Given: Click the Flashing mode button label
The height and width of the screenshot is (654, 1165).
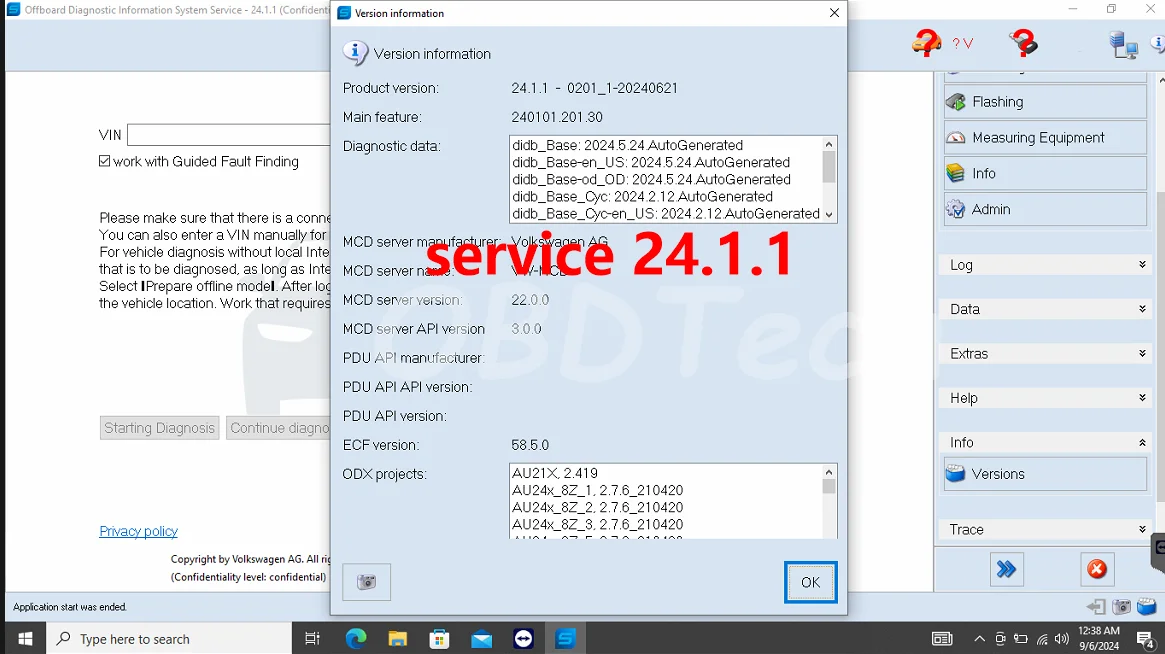Looking at the screenshot, I should (x=997, y=102).
